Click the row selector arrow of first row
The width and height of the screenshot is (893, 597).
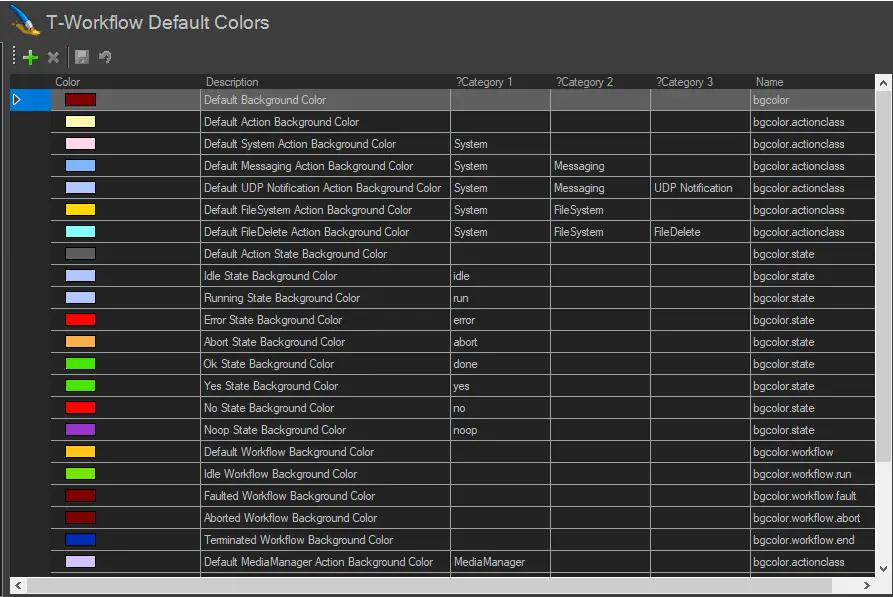tap(17, 100)
